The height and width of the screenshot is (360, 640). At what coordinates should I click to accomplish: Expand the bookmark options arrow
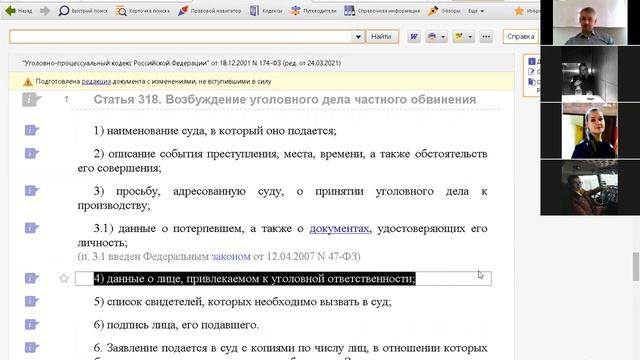point(470,37)
